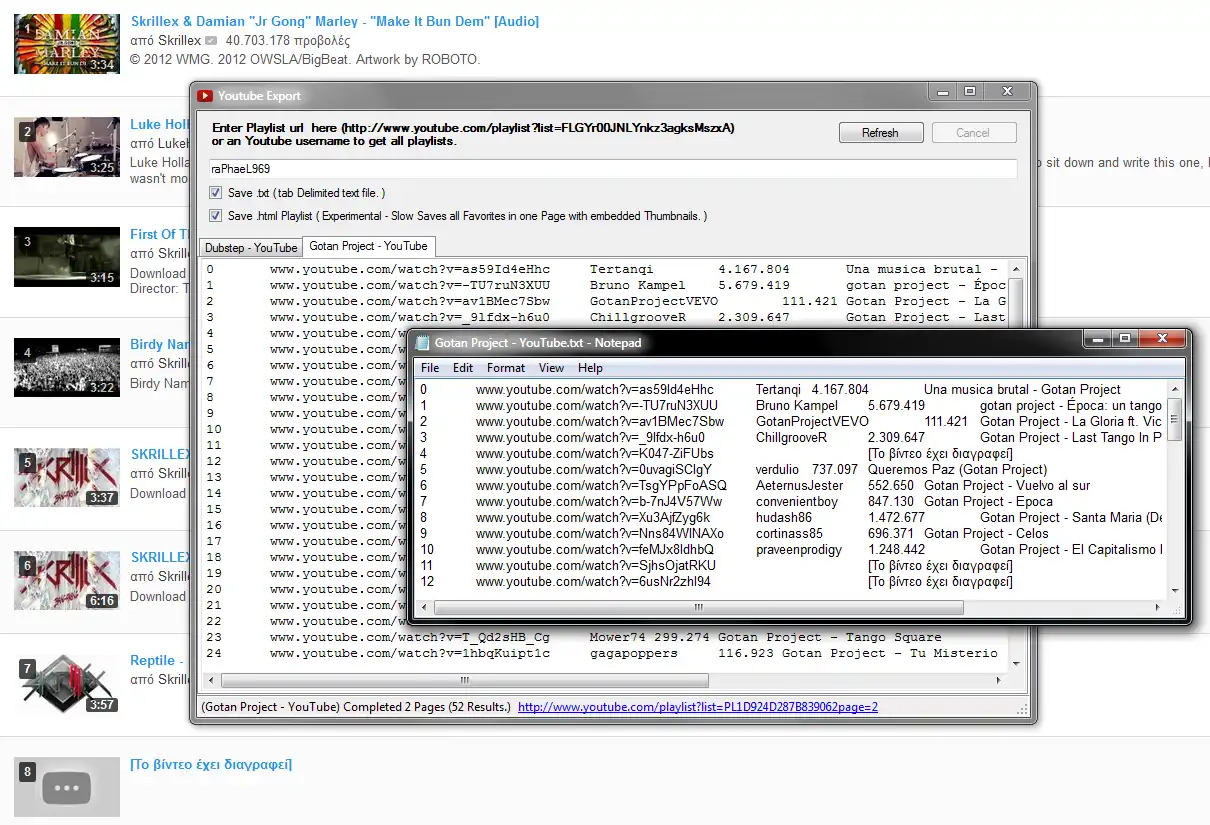
Task: Click ChillgrooveR text in Notepad
Action: coord(792,437)
